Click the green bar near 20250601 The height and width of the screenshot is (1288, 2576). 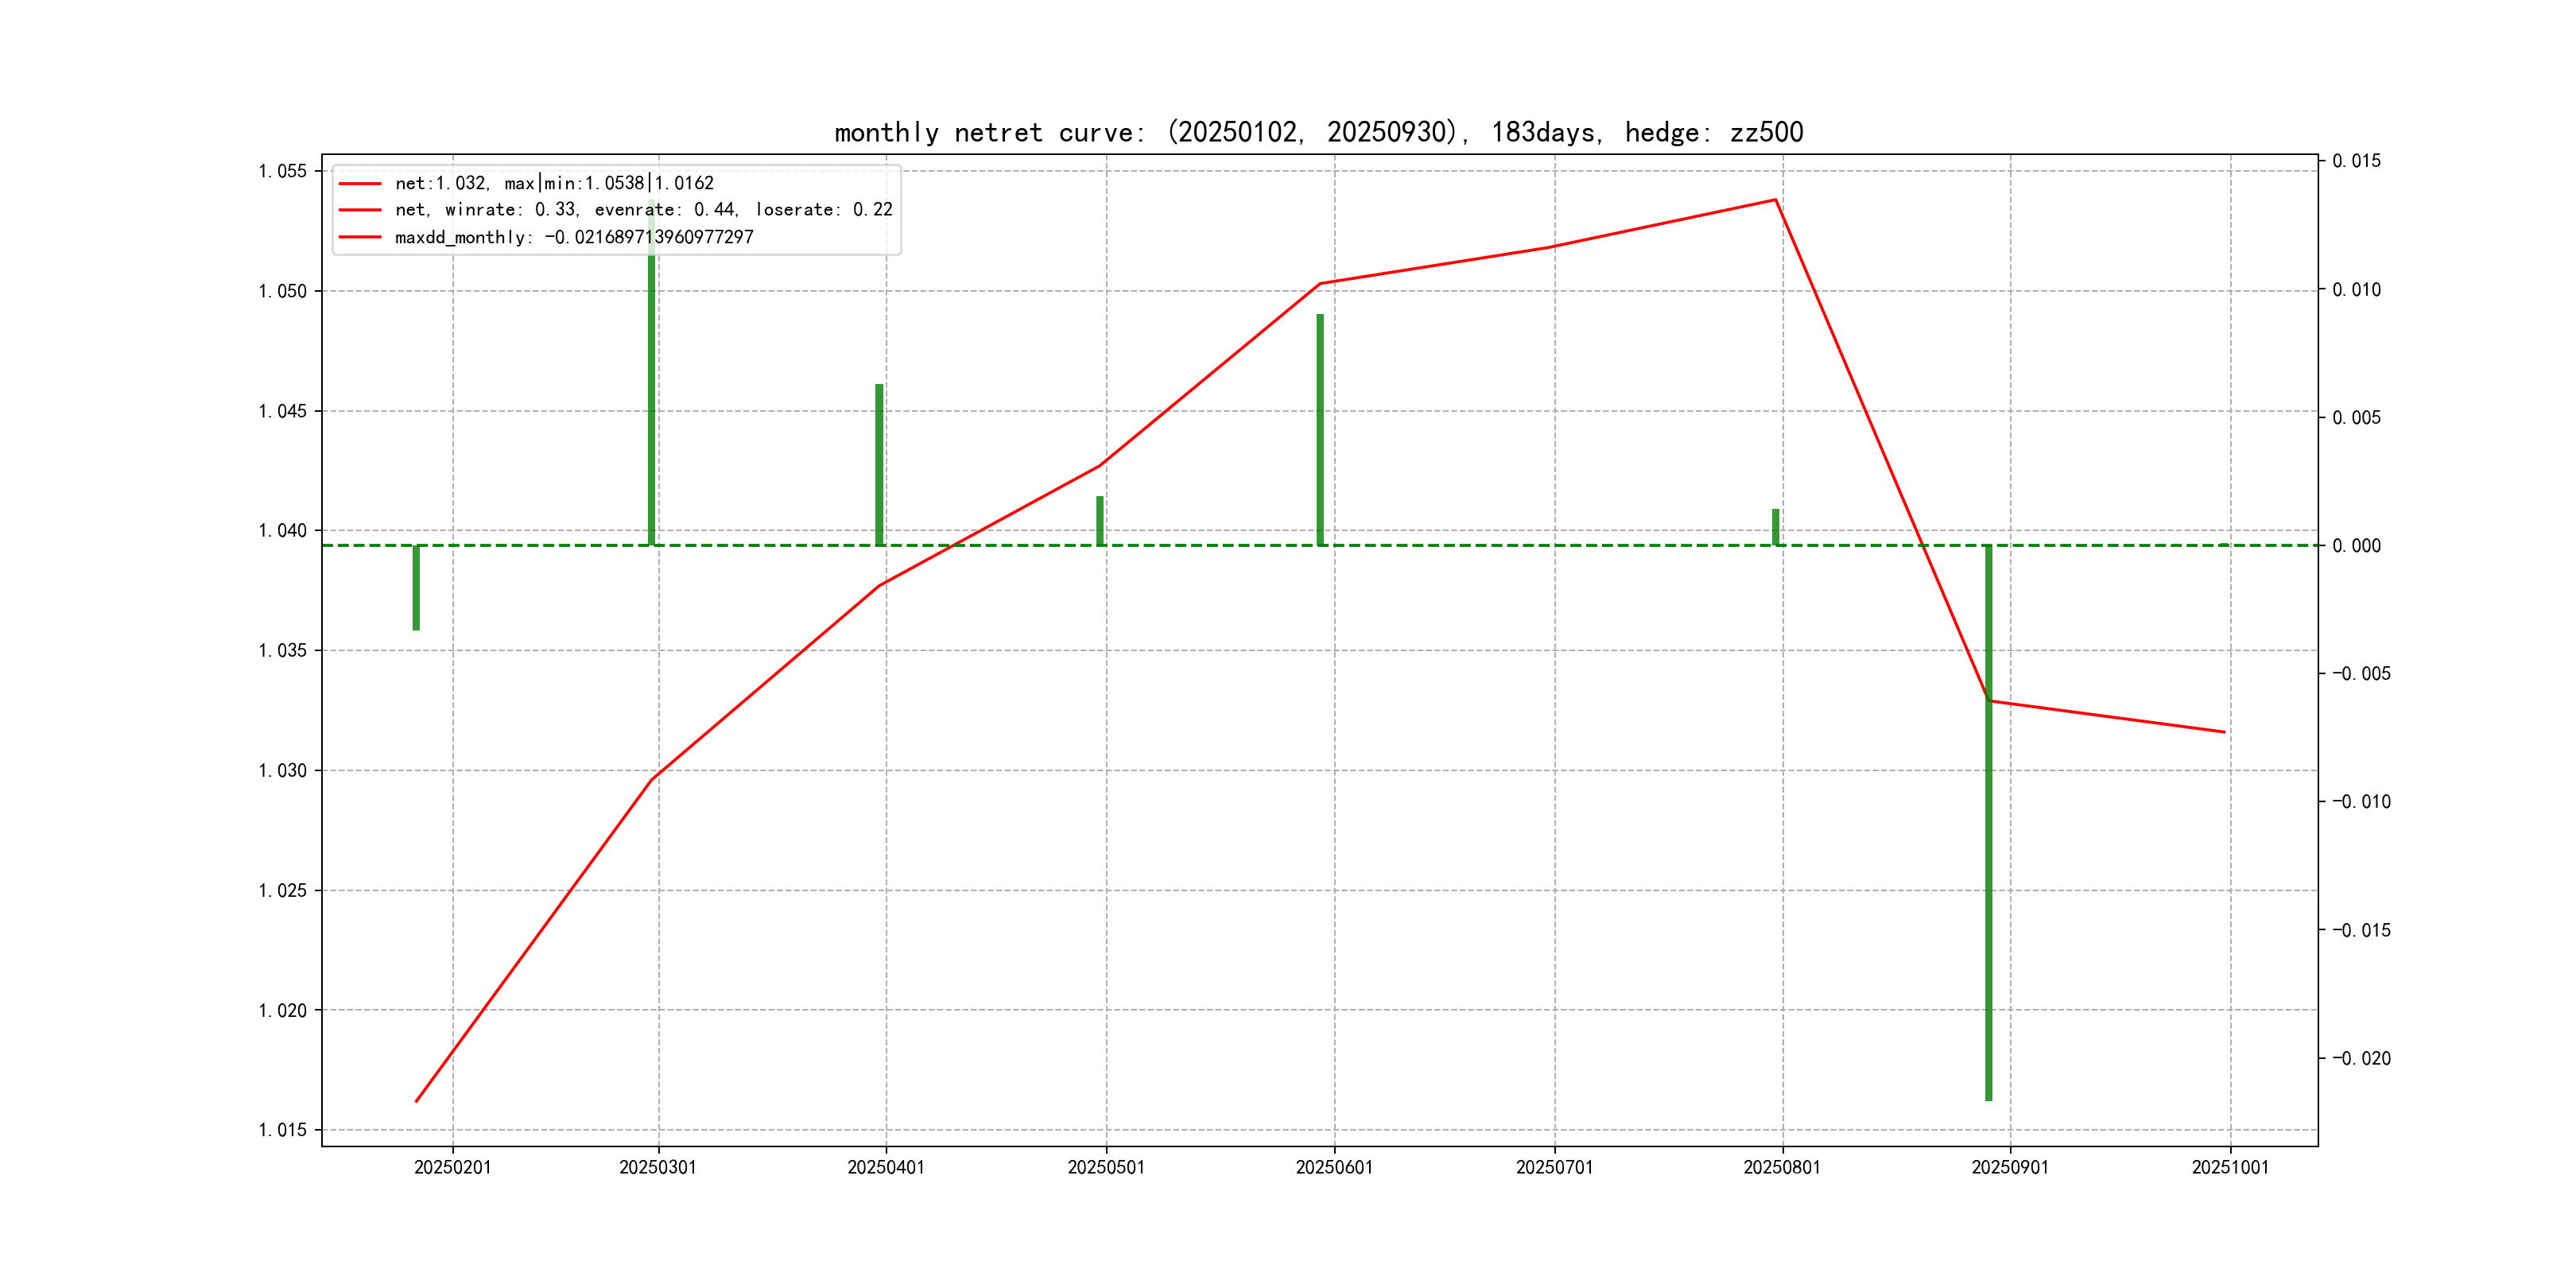(x=1320, y=430)
